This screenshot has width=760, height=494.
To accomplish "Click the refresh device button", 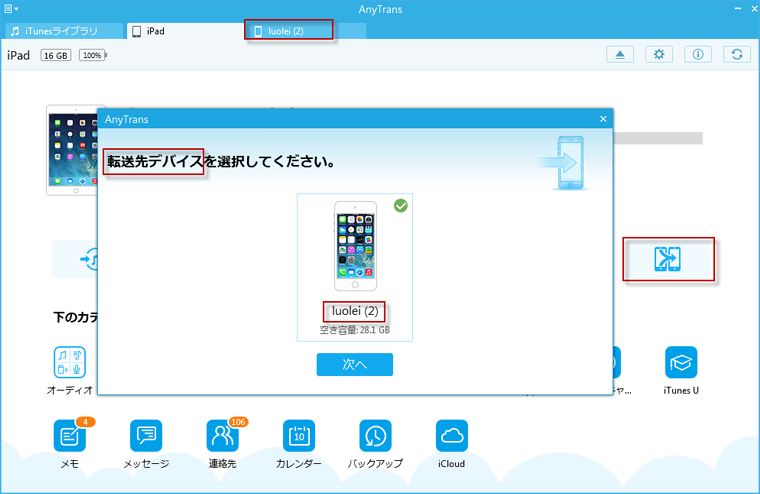I will 737,54.
